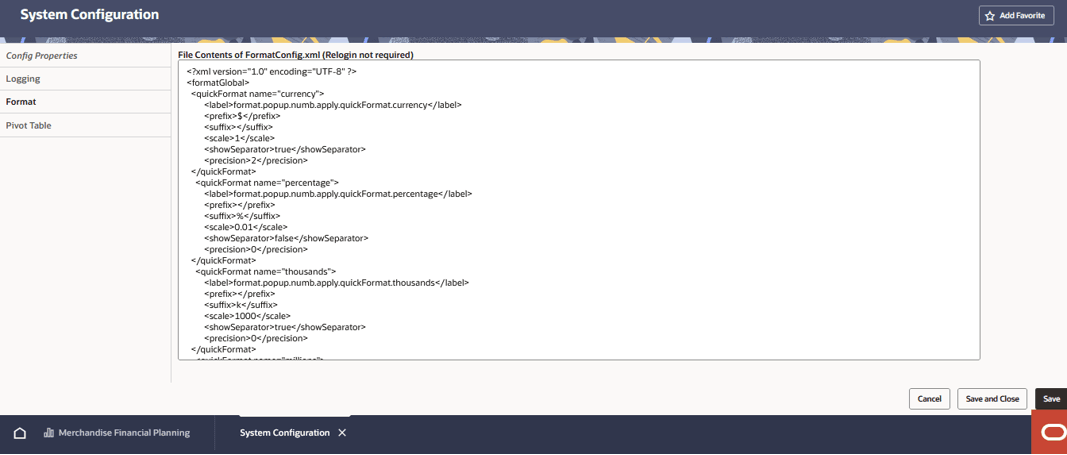The image size is (1067, 455).
Task: Click the quickFormat name="percentage" line
Action: coord(267,183)
